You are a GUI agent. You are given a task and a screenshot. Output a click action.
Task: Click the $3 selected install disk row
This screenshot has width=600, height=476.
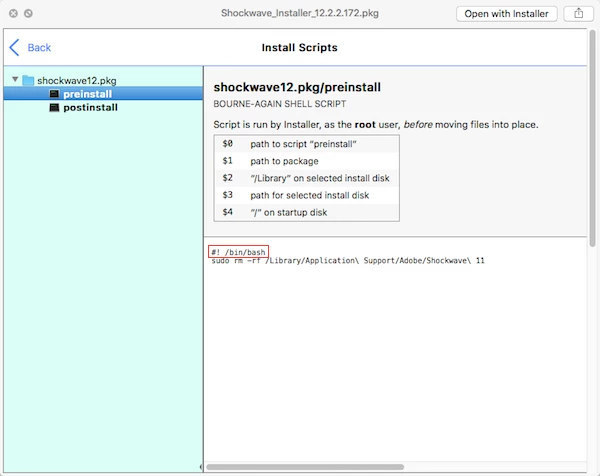pyautogui.click(x=307, y=195)
